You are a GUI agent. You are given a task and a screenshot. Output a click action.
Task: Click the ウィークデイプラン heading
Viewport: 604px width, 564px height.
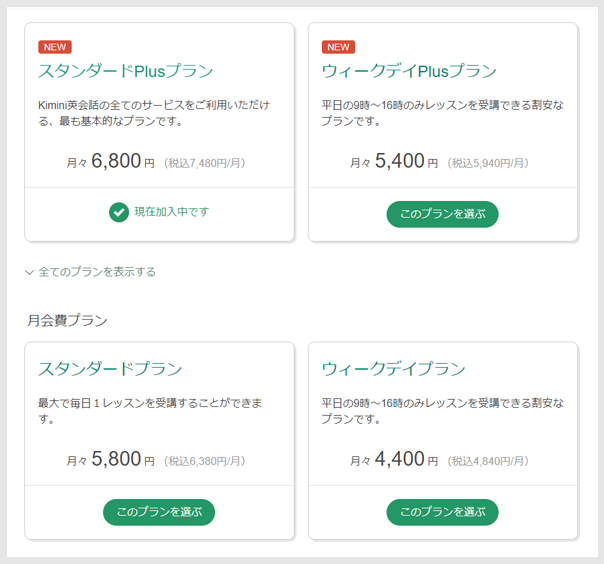393,369
